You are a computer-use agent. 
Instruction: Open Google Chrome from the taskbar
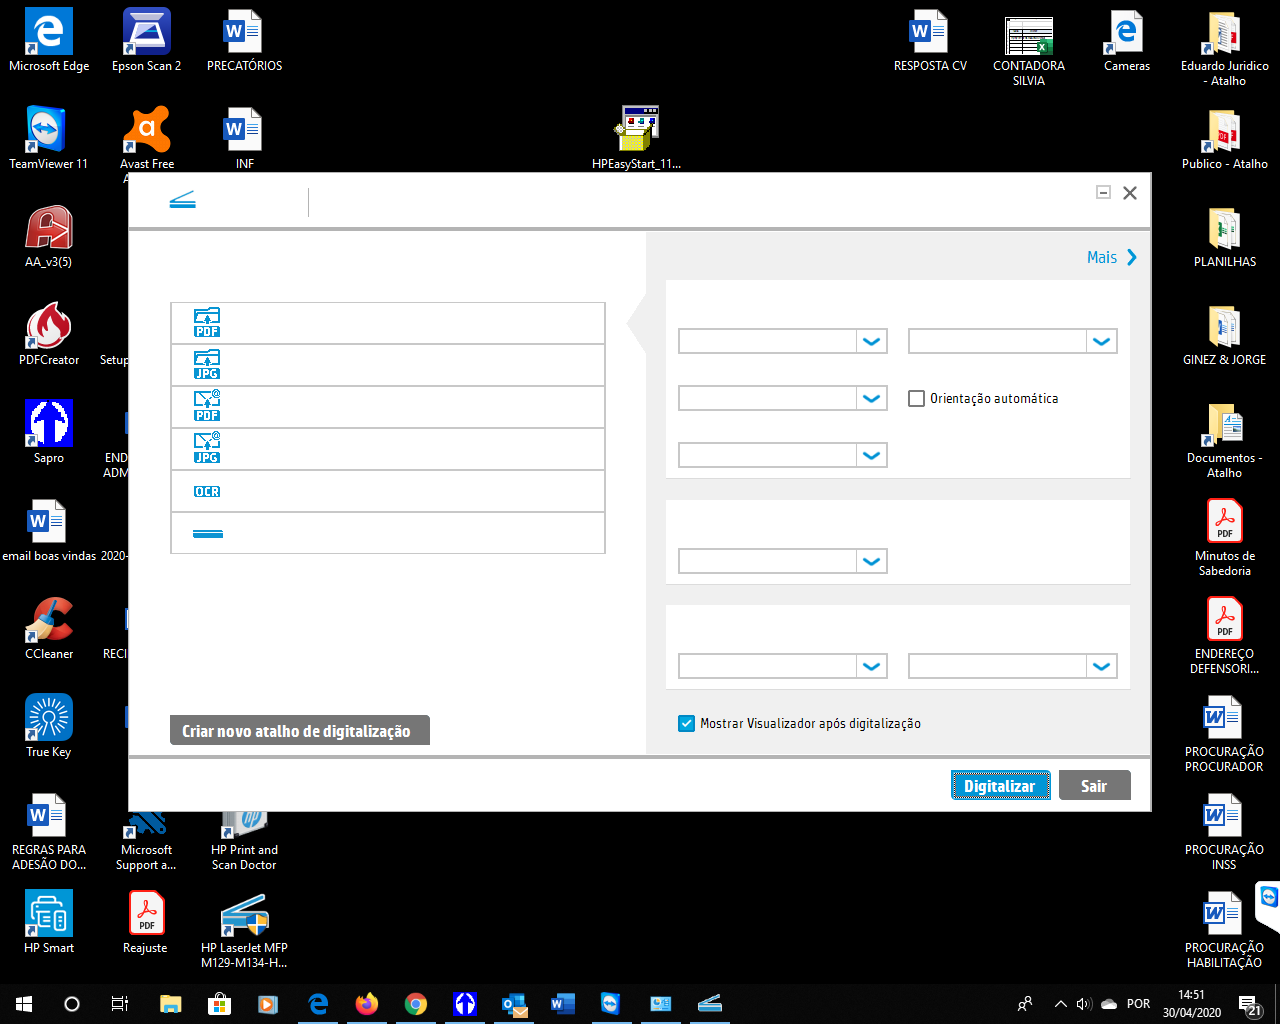point(416,1004)
